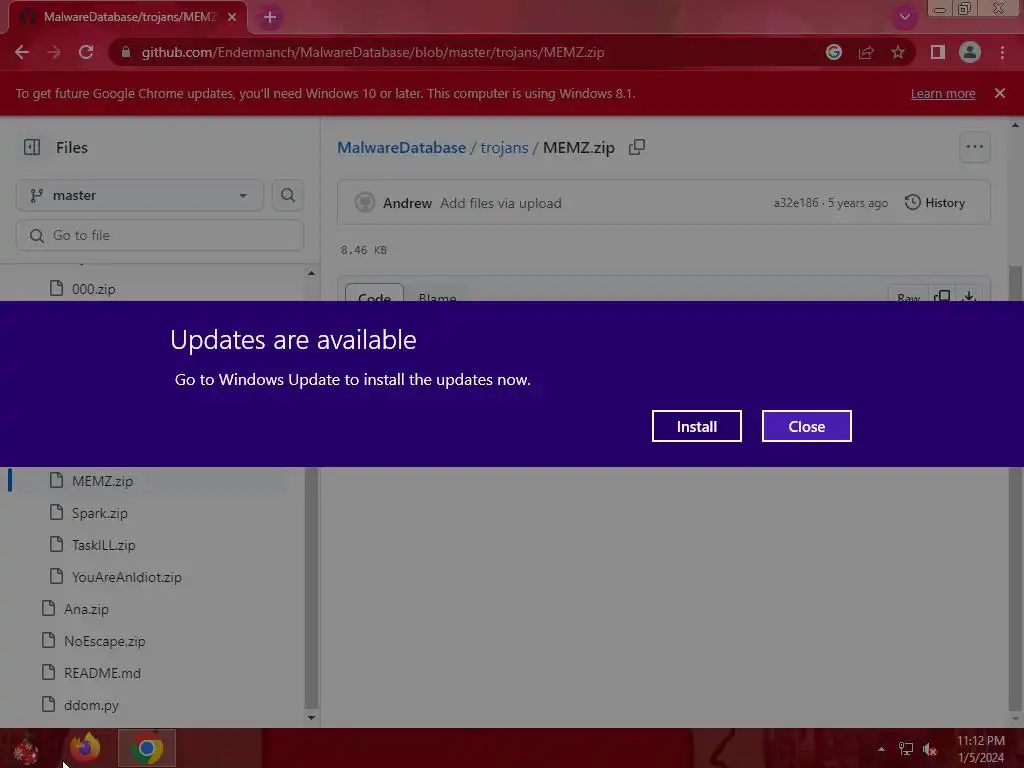Open the Add files via upload commit
1024x768 pixels.
501,203
